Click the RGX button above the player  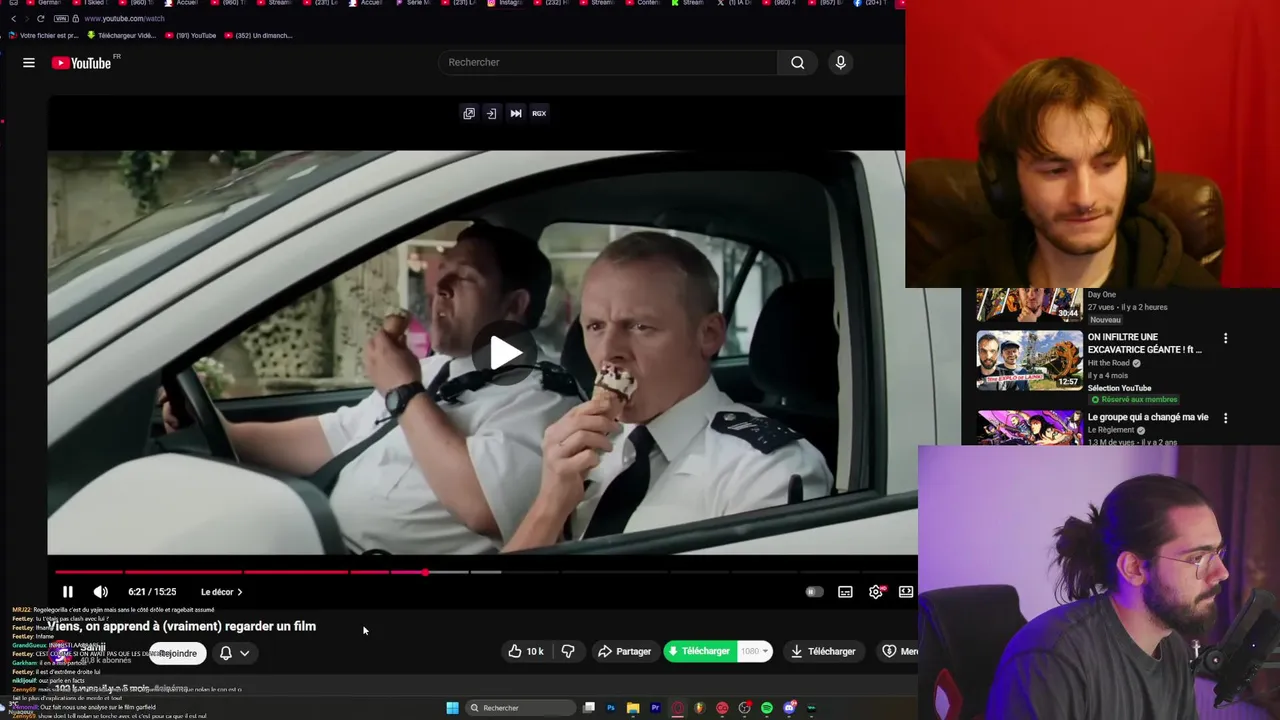[539, 113]
